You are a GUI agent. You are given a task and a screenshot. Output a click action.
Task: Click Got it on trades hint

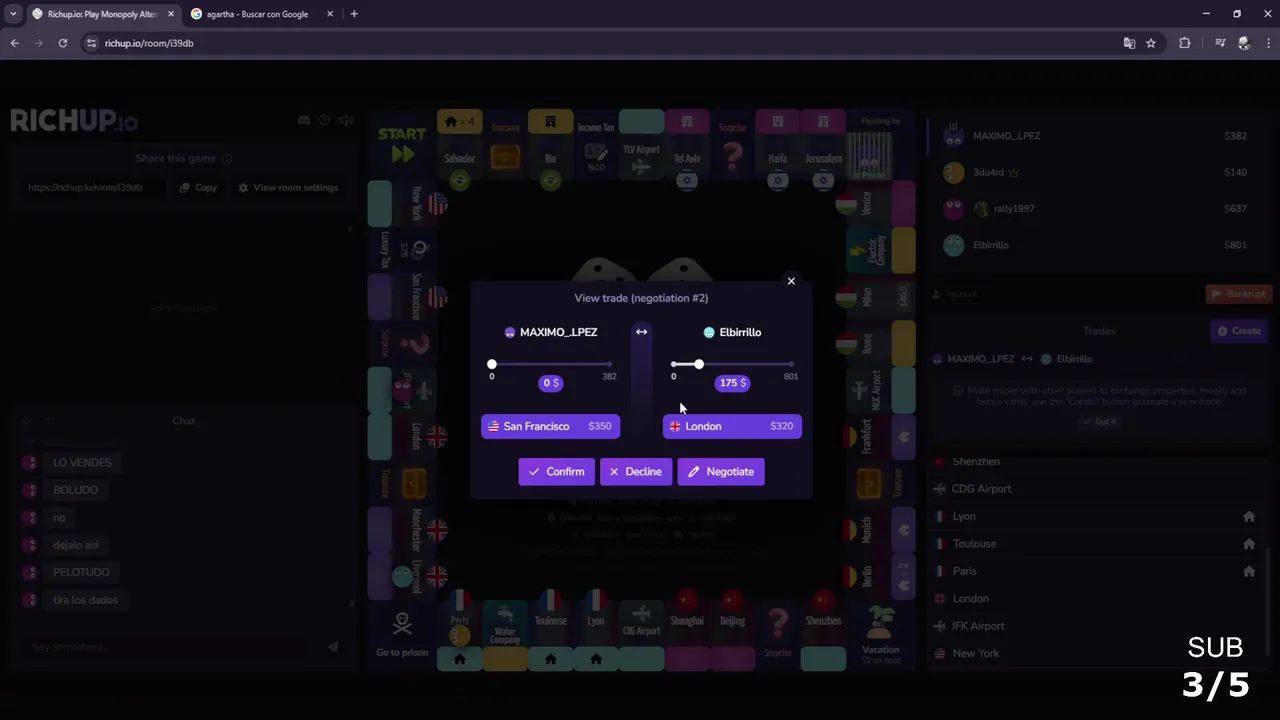pos(1098,422)
